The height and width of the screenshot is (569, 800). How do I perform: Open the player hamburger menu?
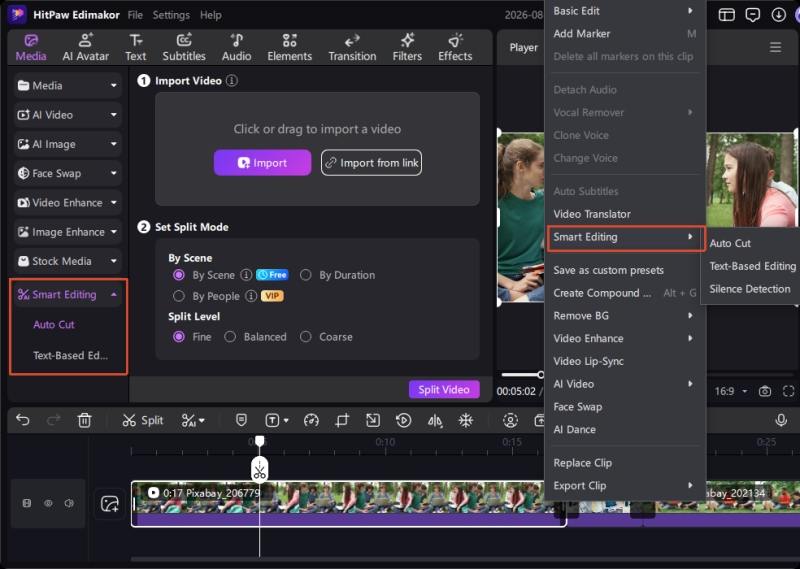tap(775, 47)
